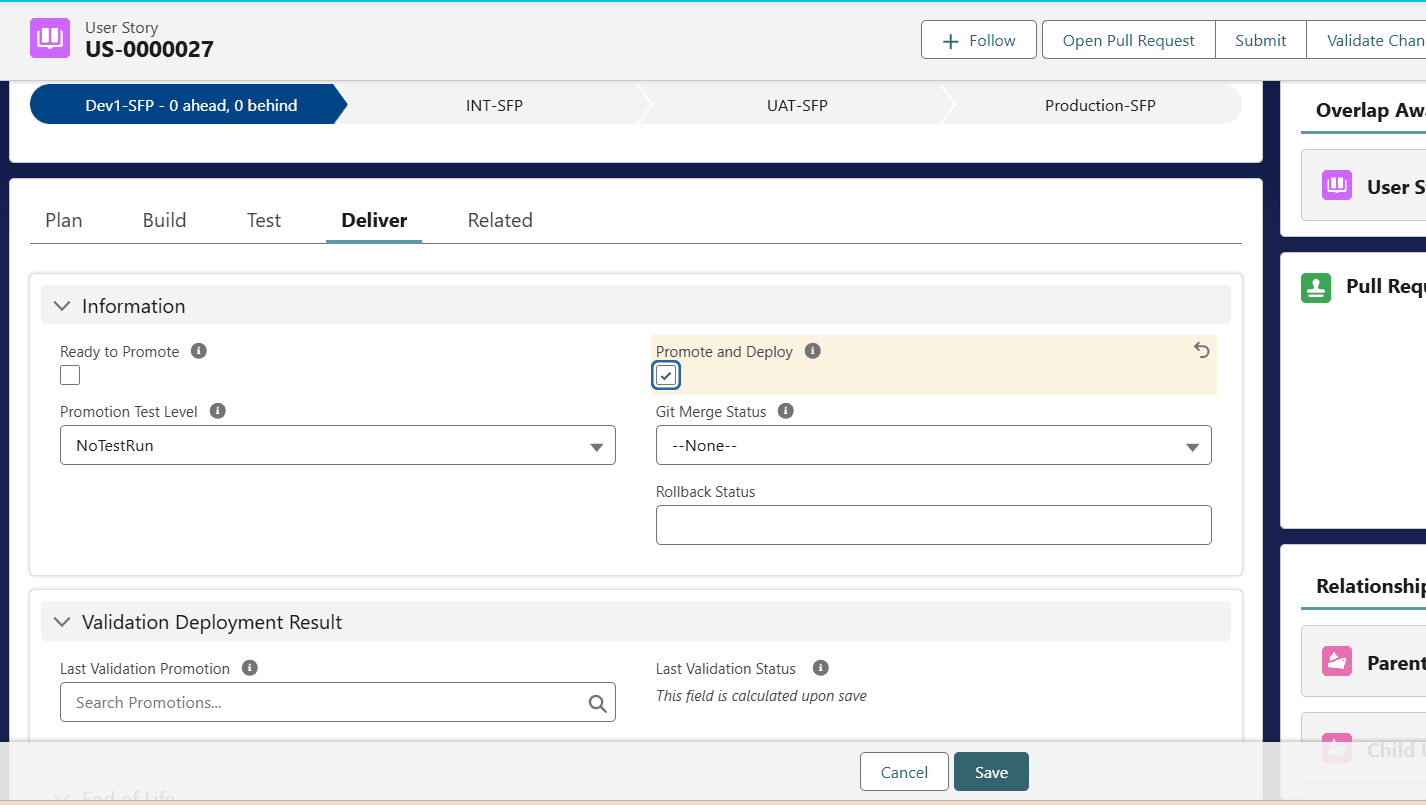Click the User Story record icon in header

[50, 38]
